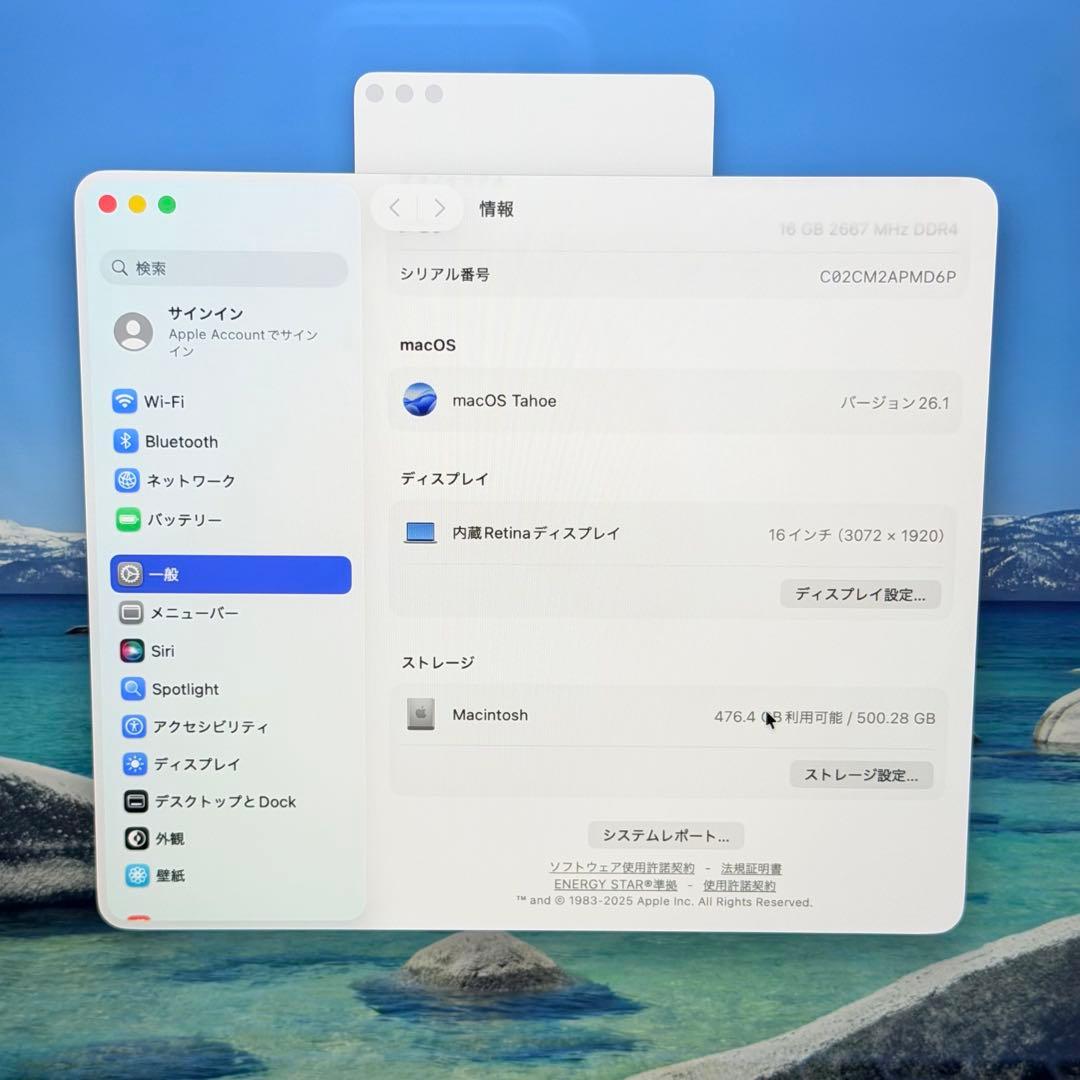This screenshot has width=1080, height=1080.
Task: Click the macOS Tahoe version icon
Action: 421,401
